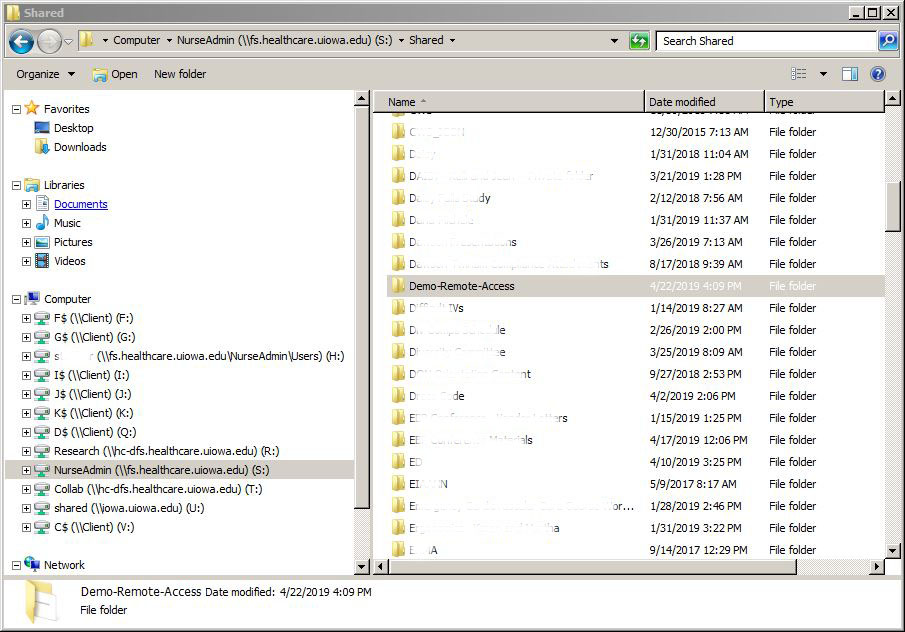Click in the Search Shared field
This screenshot has width=905, height=632.
[765, 41]
